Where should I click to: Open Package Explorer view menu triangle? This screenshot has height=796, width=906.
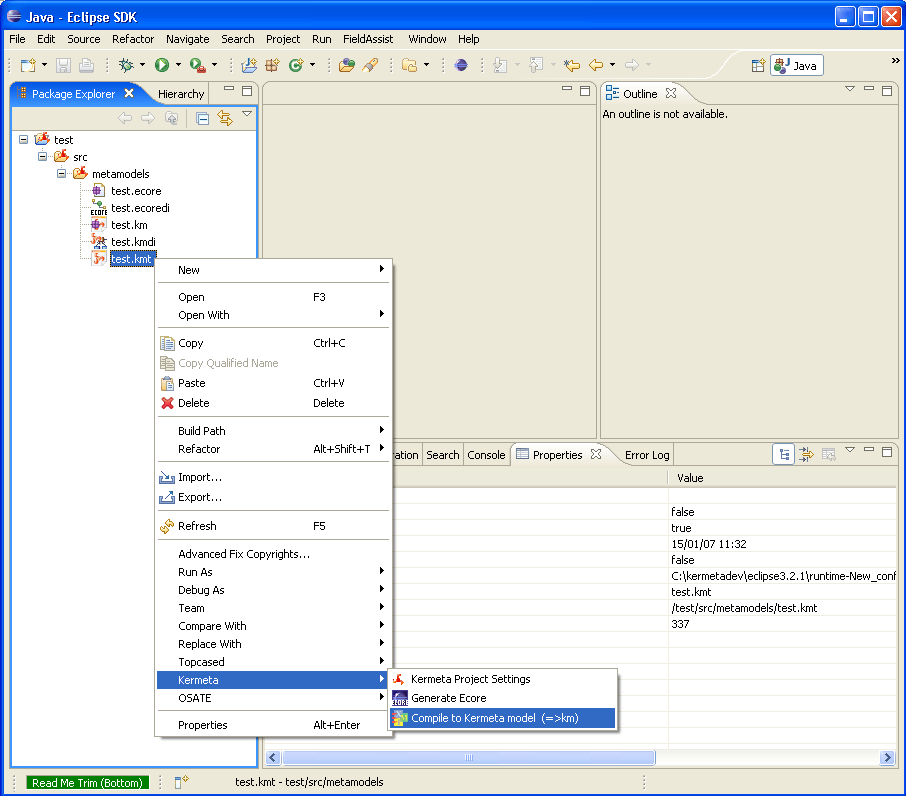pos(247,114)
